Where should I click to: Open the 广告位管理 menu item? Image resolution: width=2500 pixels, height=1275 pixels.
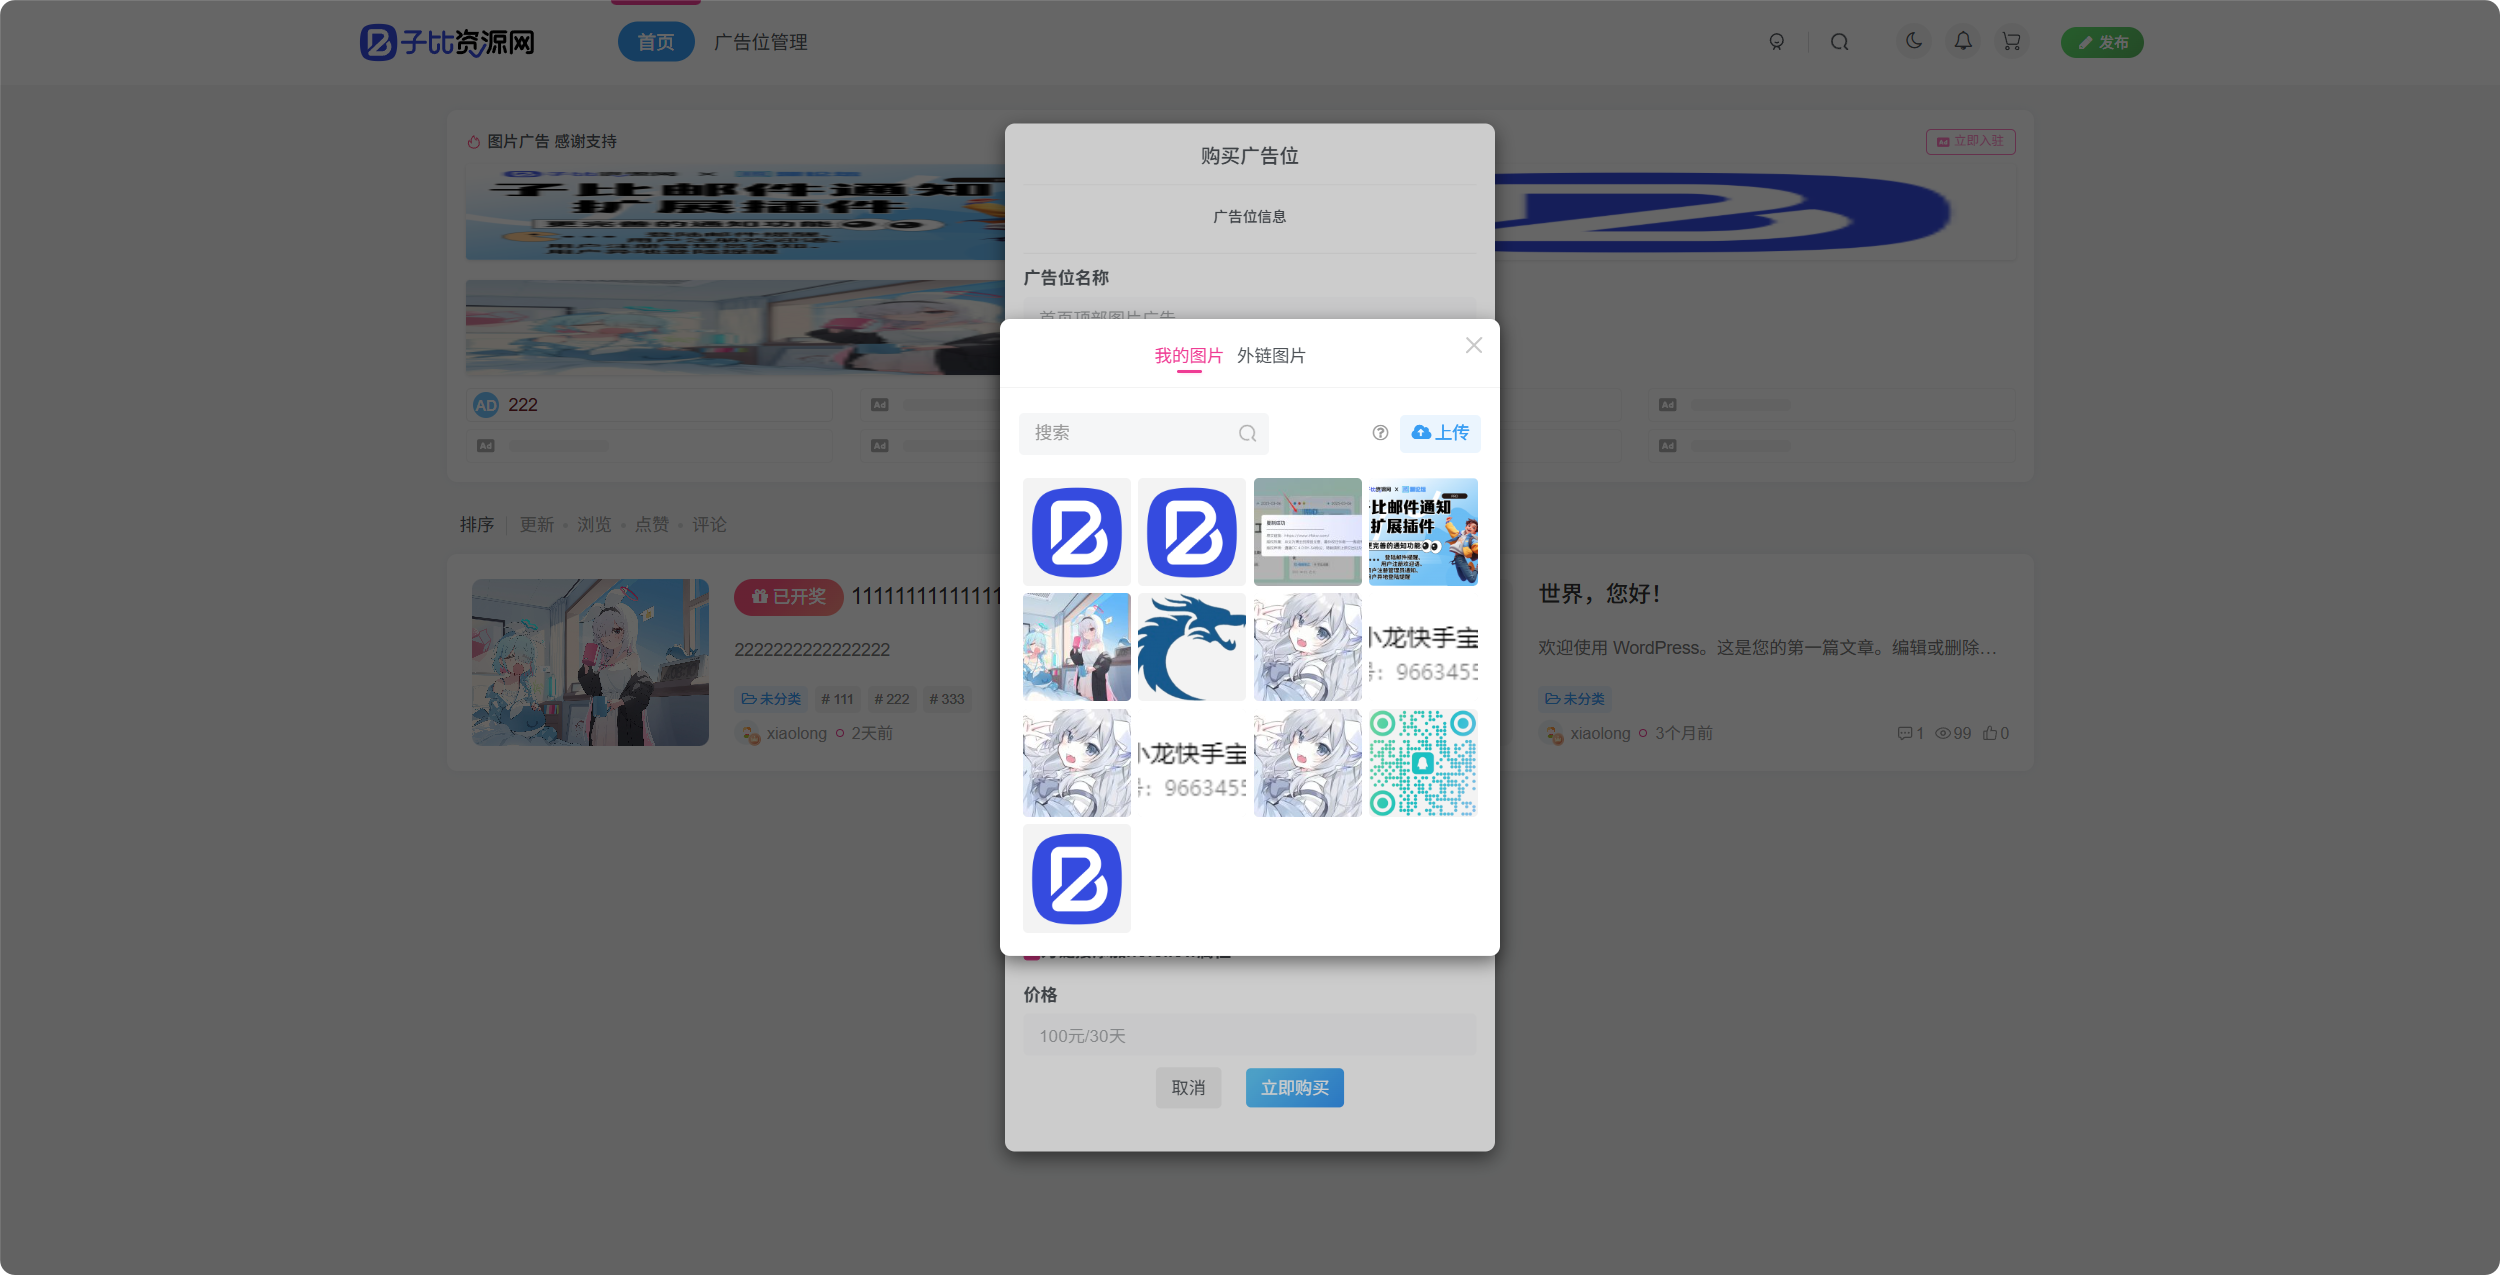pyautogui.click(x=761, y=42)
